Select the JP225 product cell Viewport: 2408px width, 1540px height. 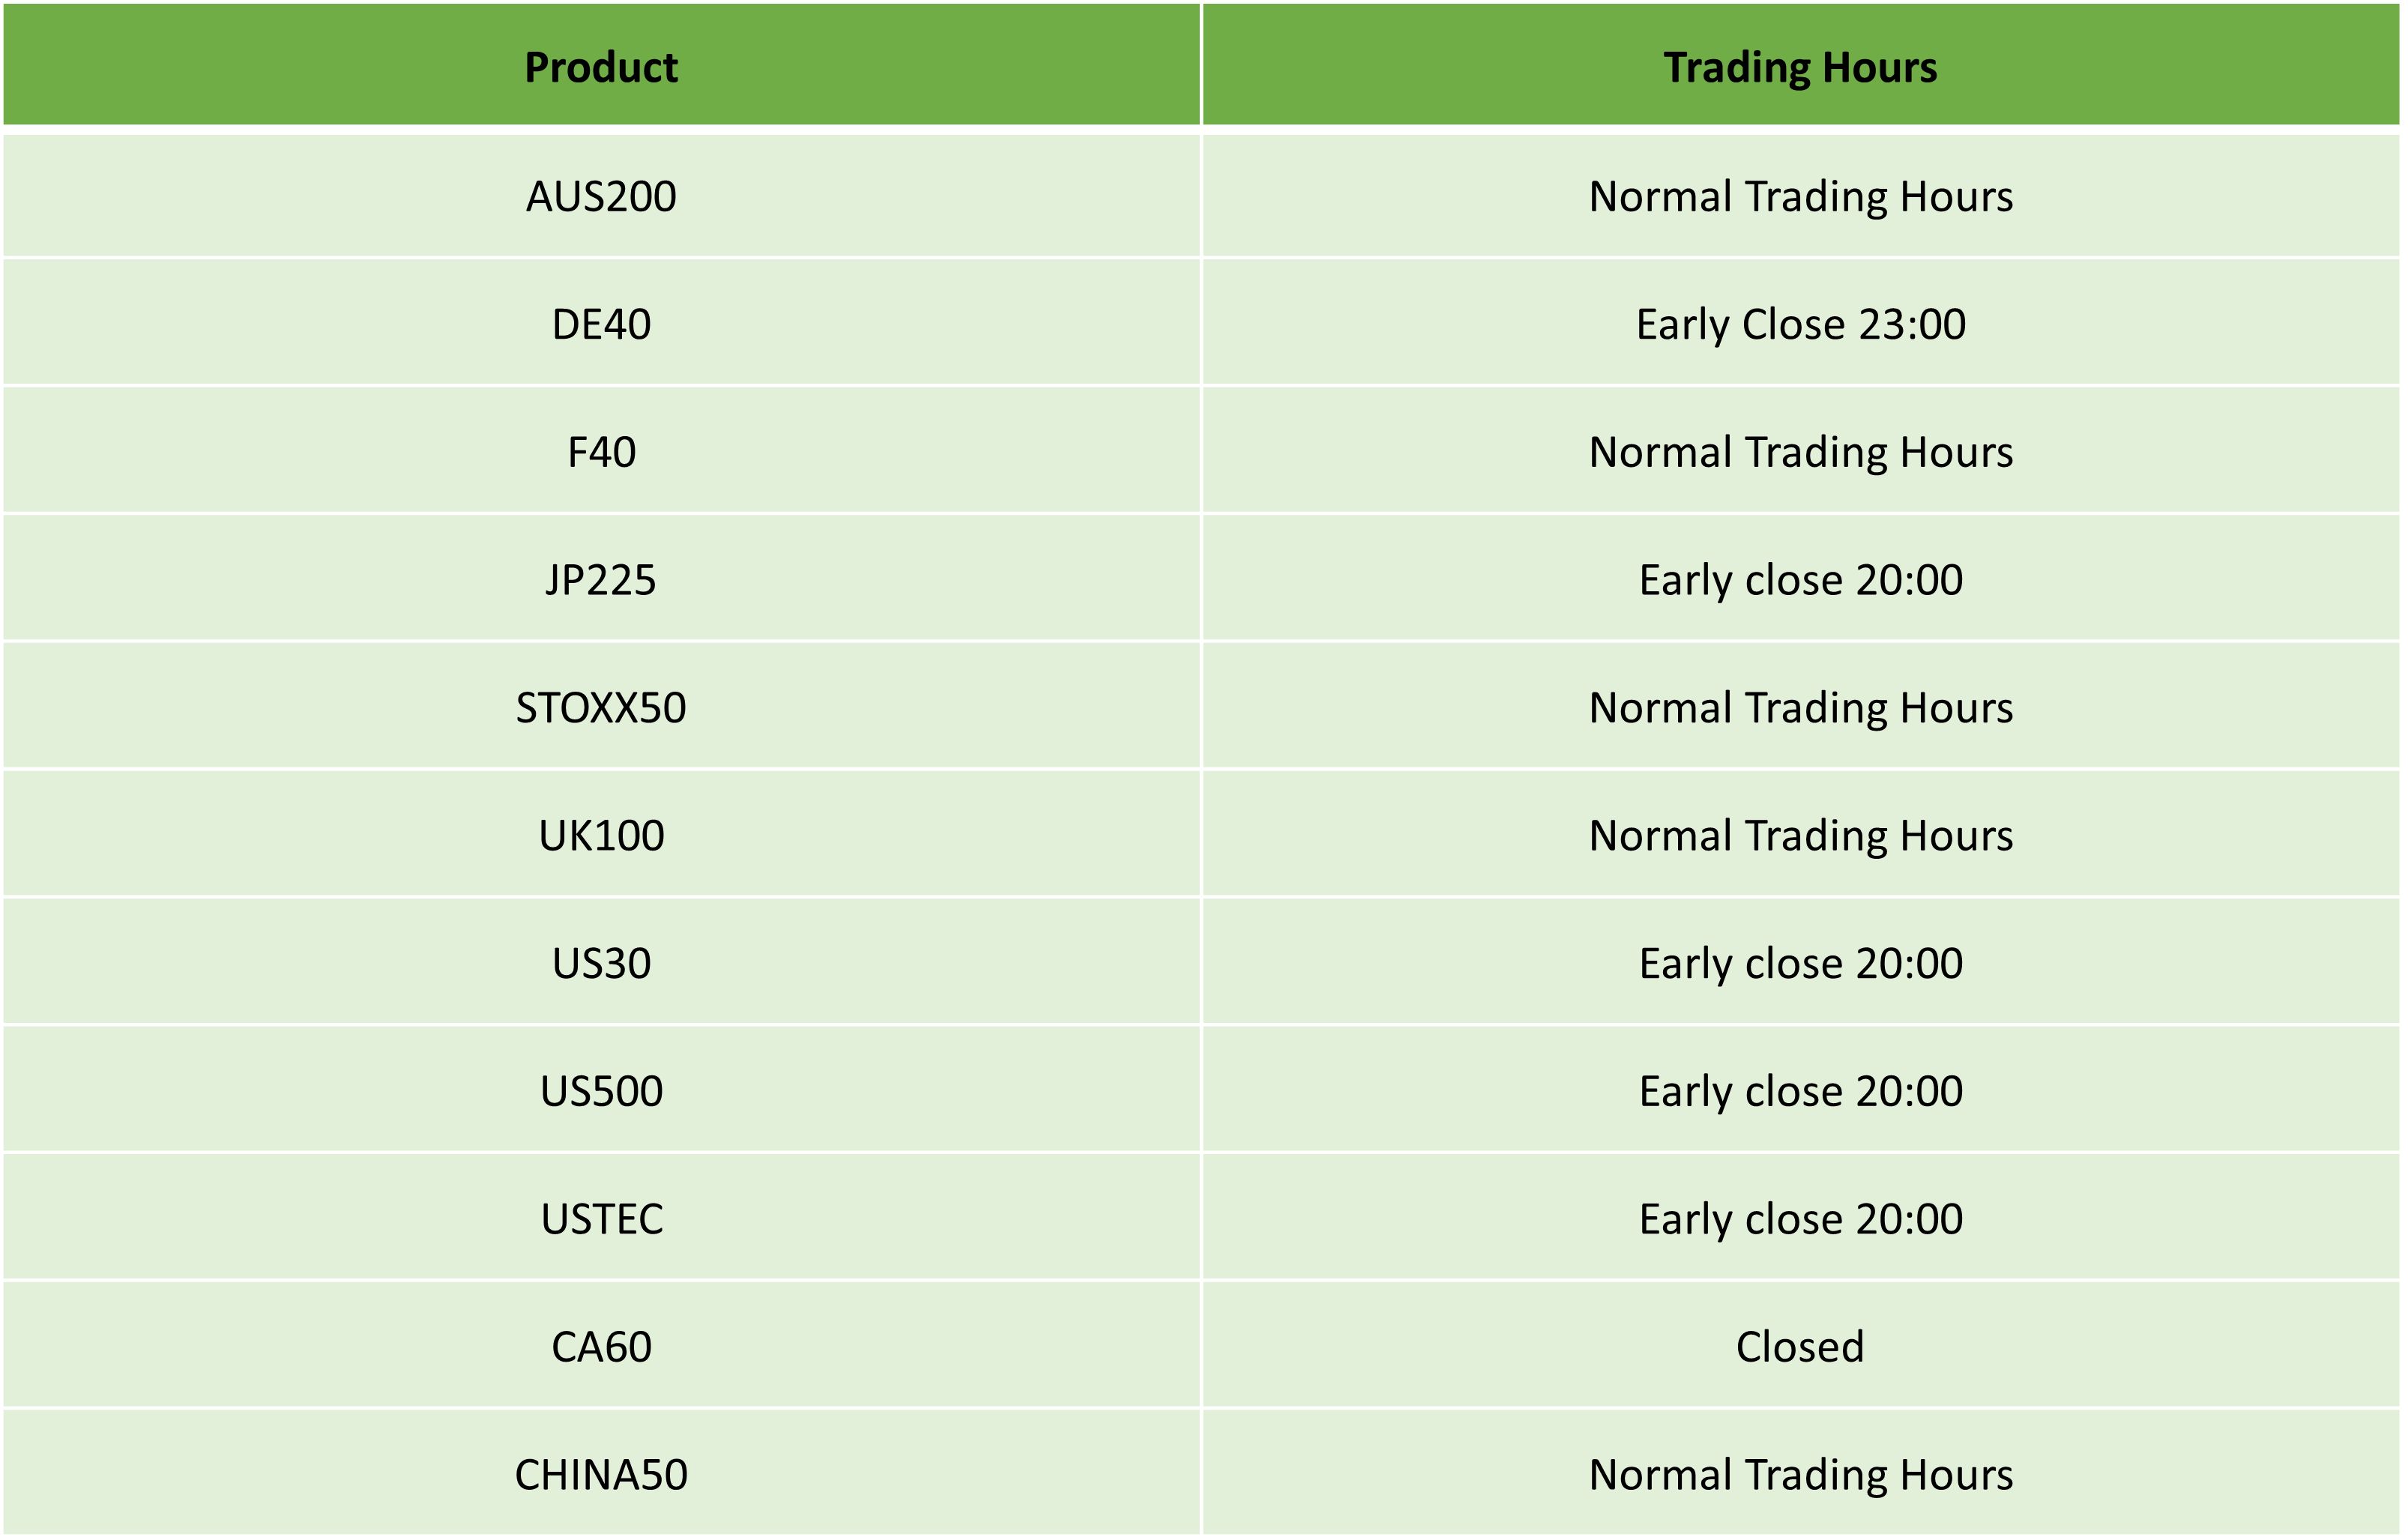click(x=601, y=579)
